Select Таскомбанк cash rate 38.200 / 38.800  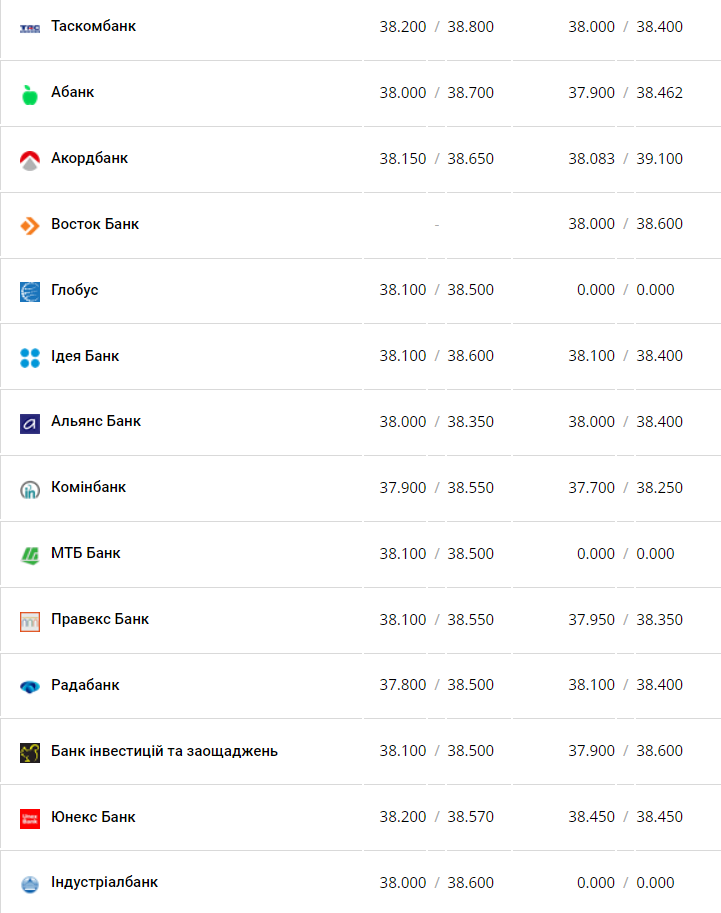(436, 27)
